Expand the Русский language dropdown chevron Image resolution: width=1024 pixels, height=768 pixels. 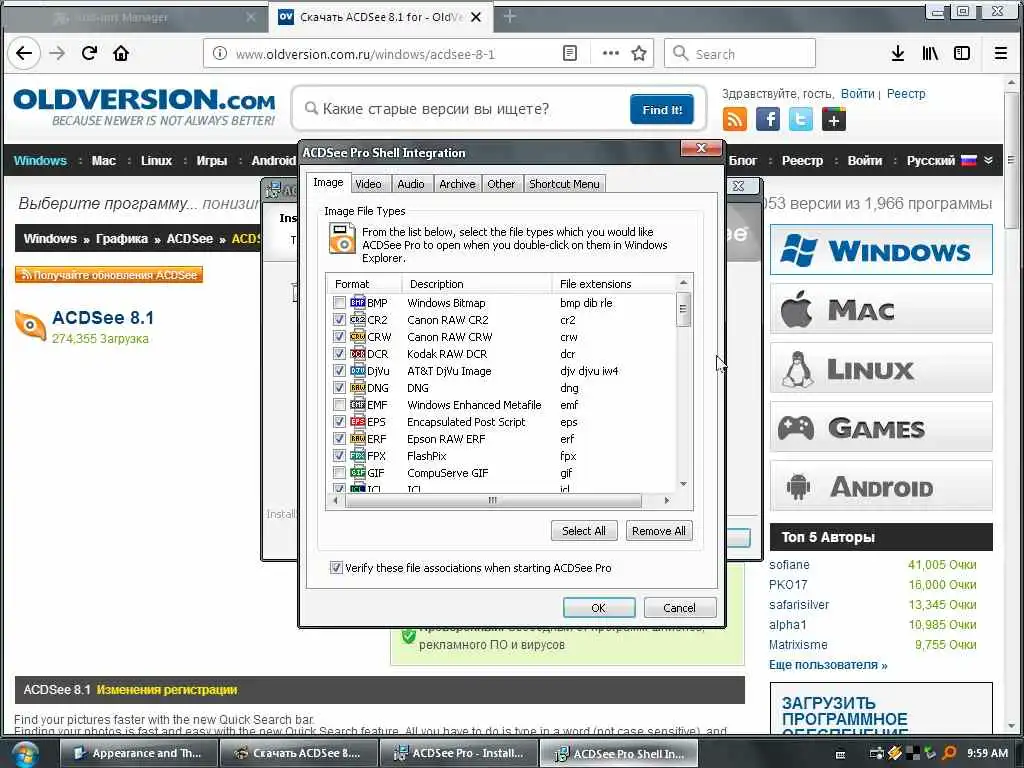(988, 160)
